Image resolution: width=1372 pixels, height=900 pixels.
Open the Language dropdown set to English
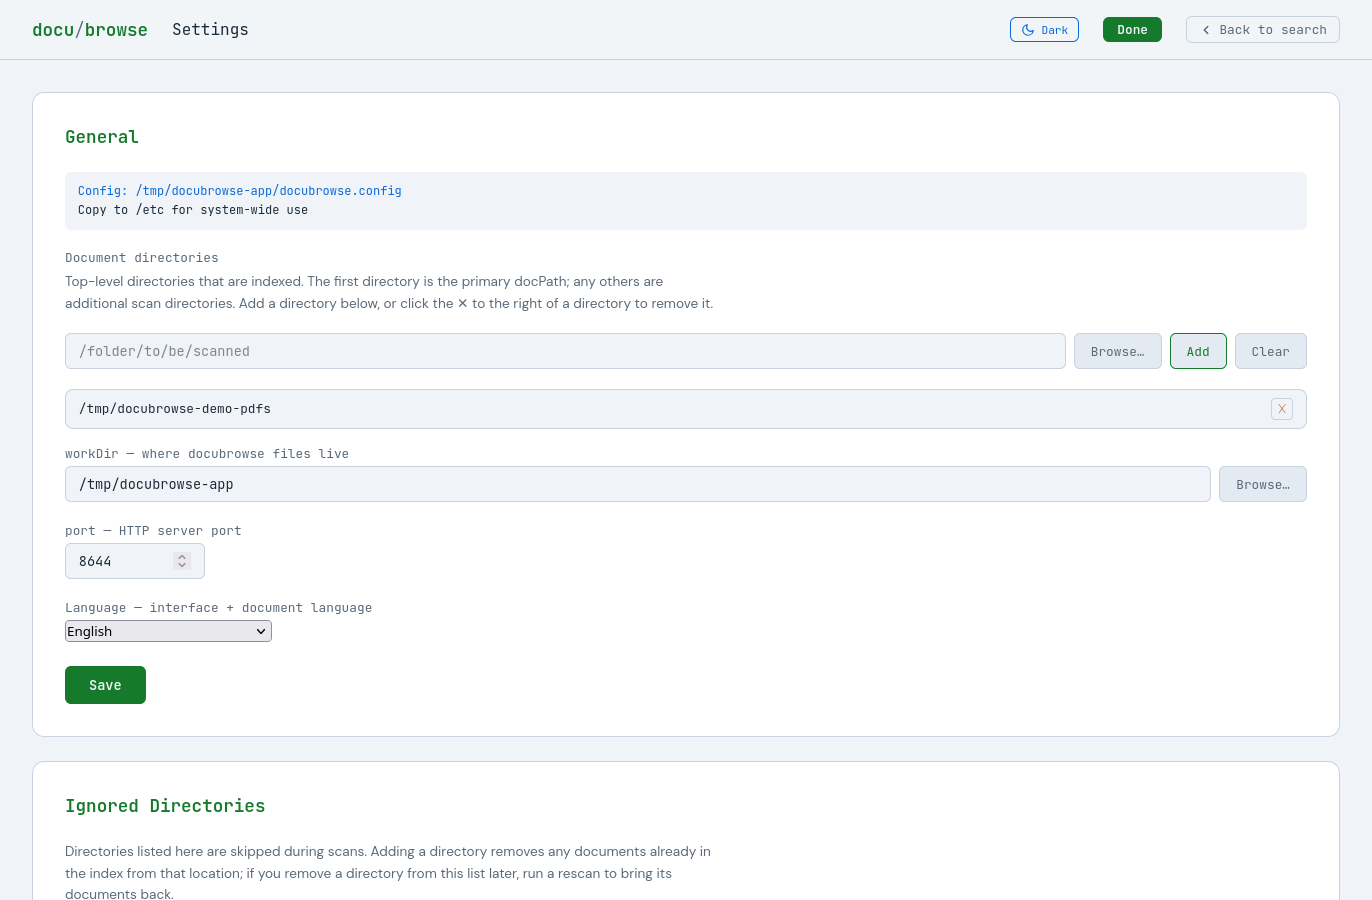click(x=168, y=631)
